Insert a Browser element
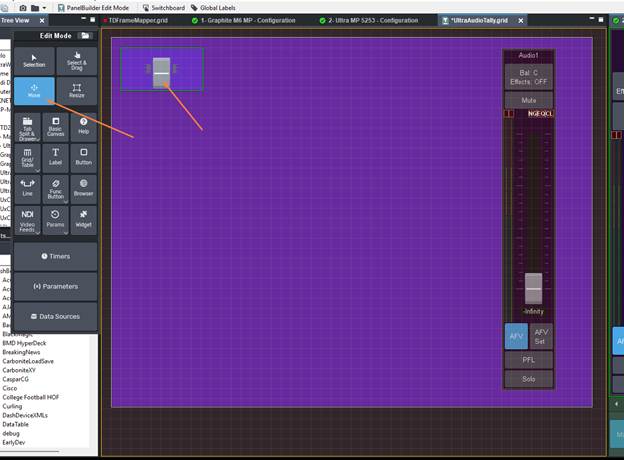Screen dimensions: 624x460 pos(84,189)
